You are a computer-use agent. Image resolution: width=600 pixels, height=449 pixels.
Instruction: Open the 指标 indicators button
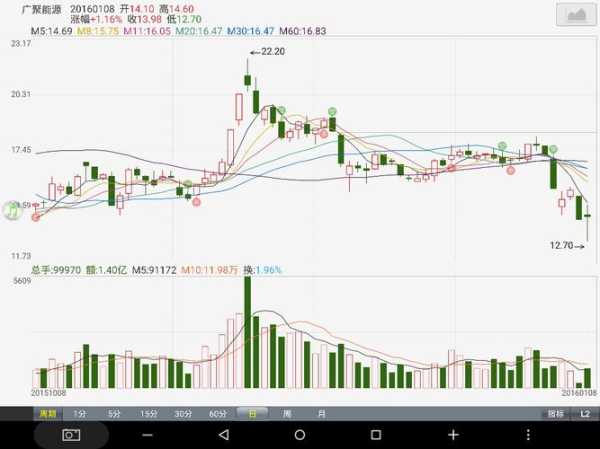click(x=555, y=414)
